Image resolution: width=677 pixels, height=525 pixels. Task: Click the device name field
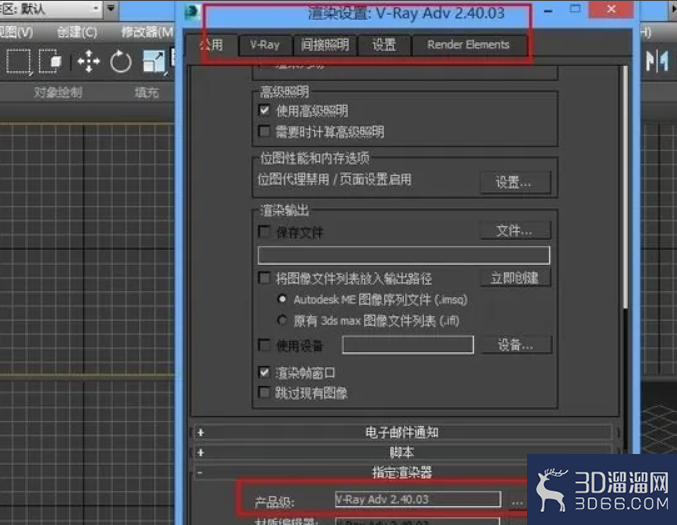point(408,345)
